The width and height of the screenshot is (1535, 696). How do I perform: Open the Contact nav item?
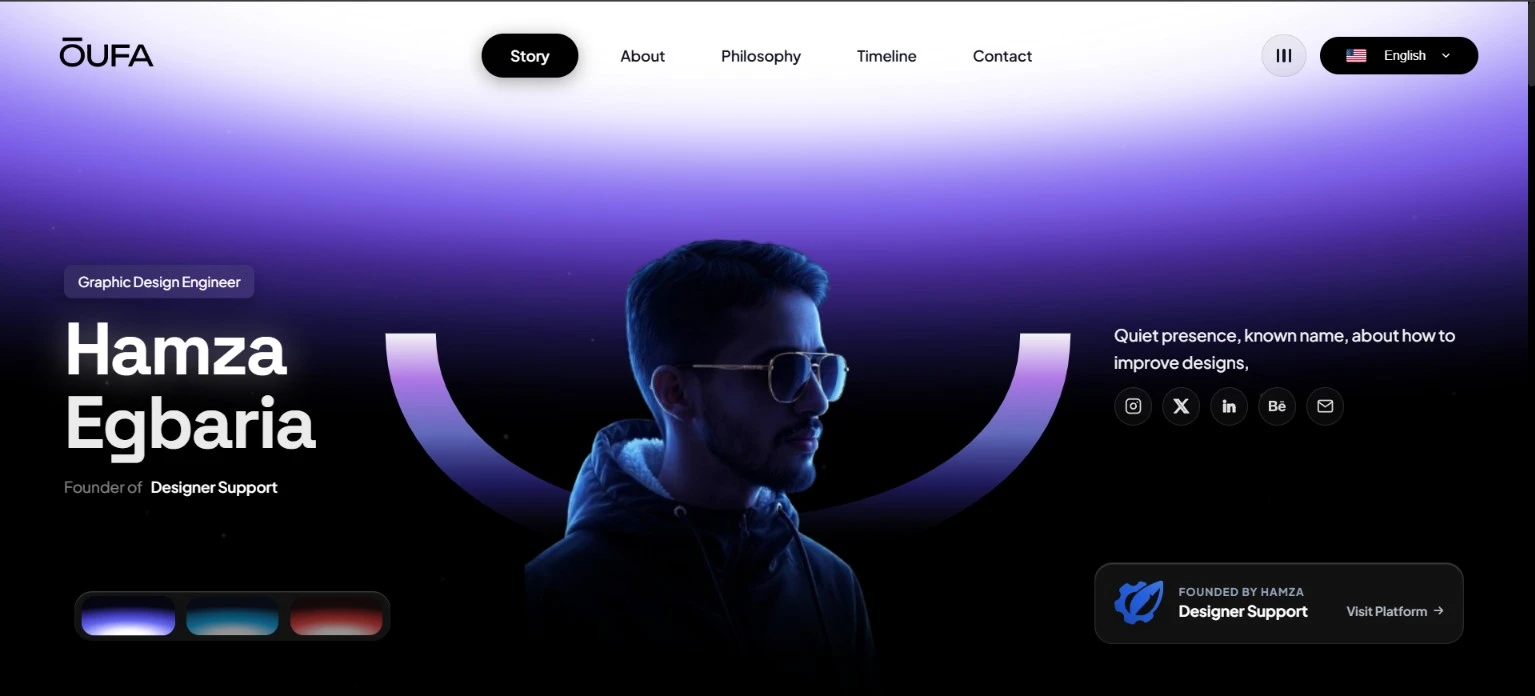(x=1002, y=56)
